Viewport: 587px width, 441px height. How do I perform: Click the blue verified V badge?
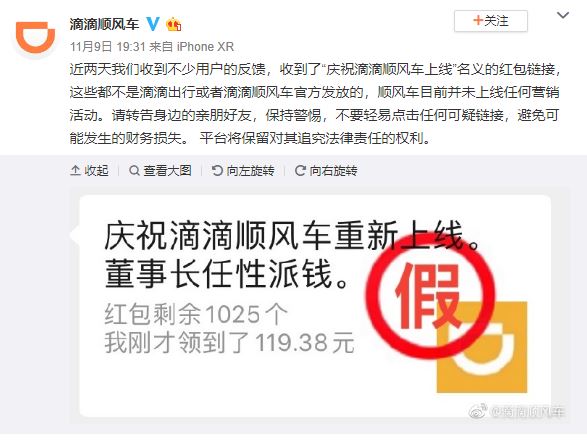(153, 24)
